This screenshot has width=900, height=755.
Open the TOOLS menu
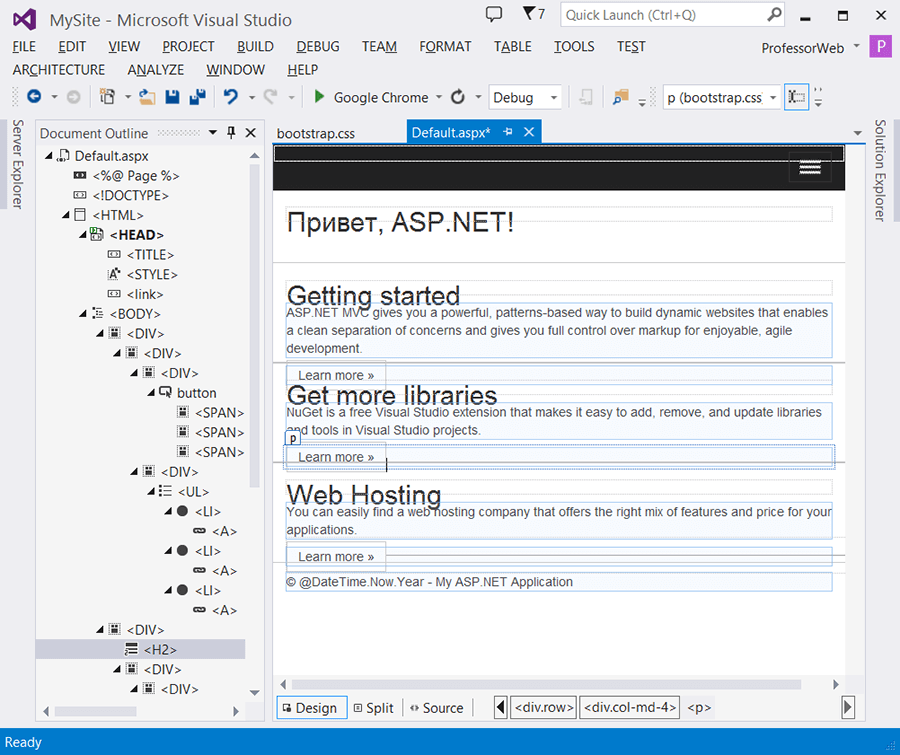point(574,47)
